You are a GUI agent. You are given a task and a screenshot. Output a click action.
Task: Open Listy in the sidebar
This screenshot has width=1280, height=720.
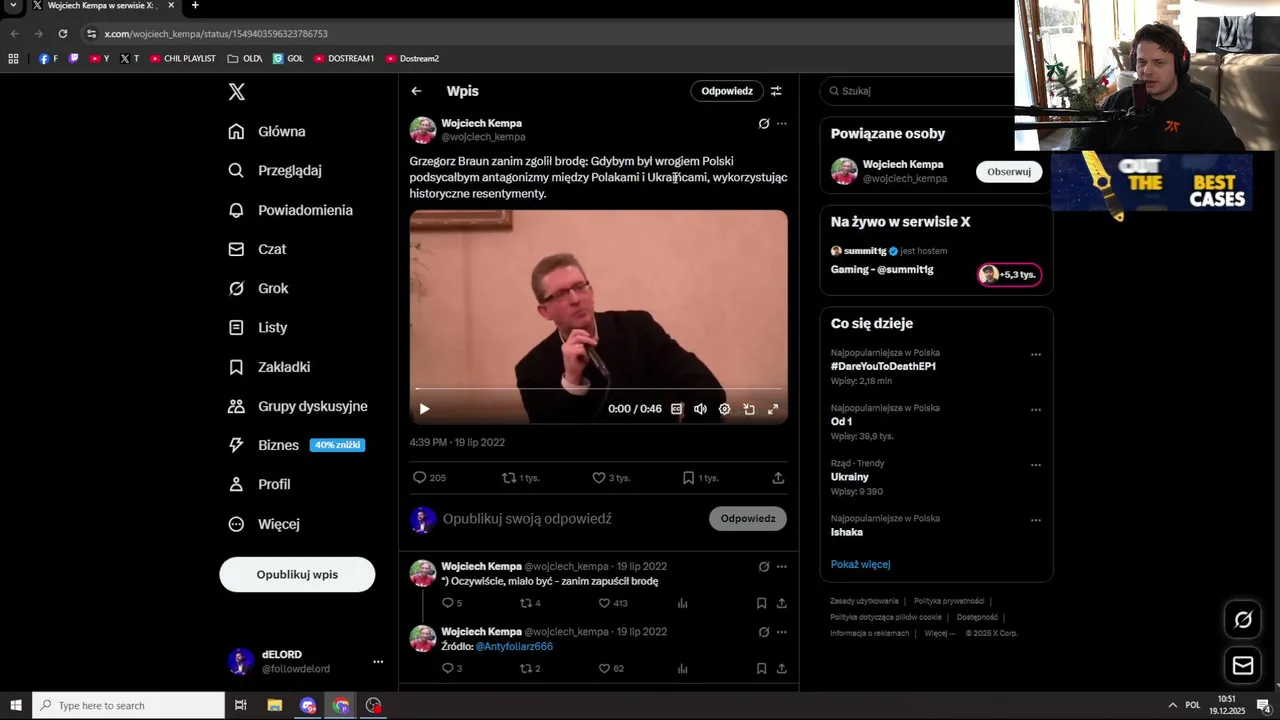(257, 327)
